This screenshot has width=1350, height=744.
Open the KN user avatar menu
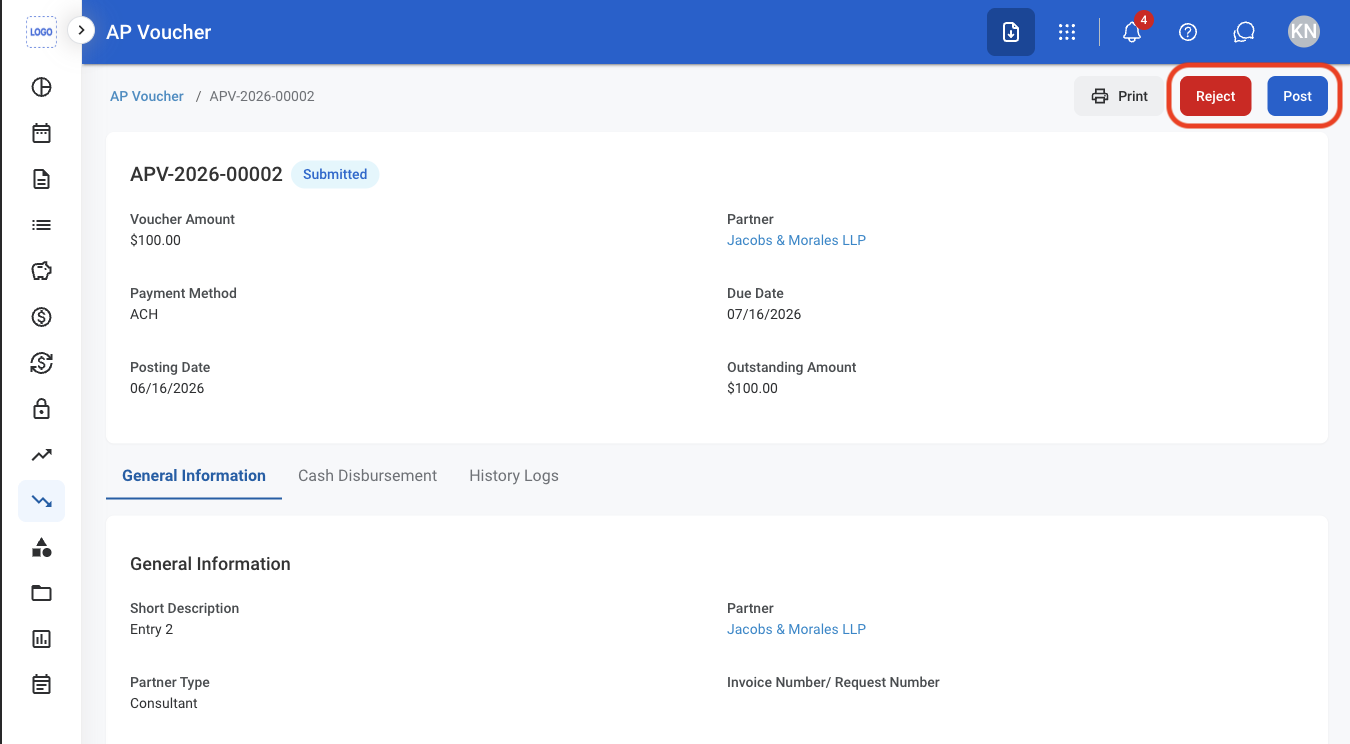(1304, 32)
